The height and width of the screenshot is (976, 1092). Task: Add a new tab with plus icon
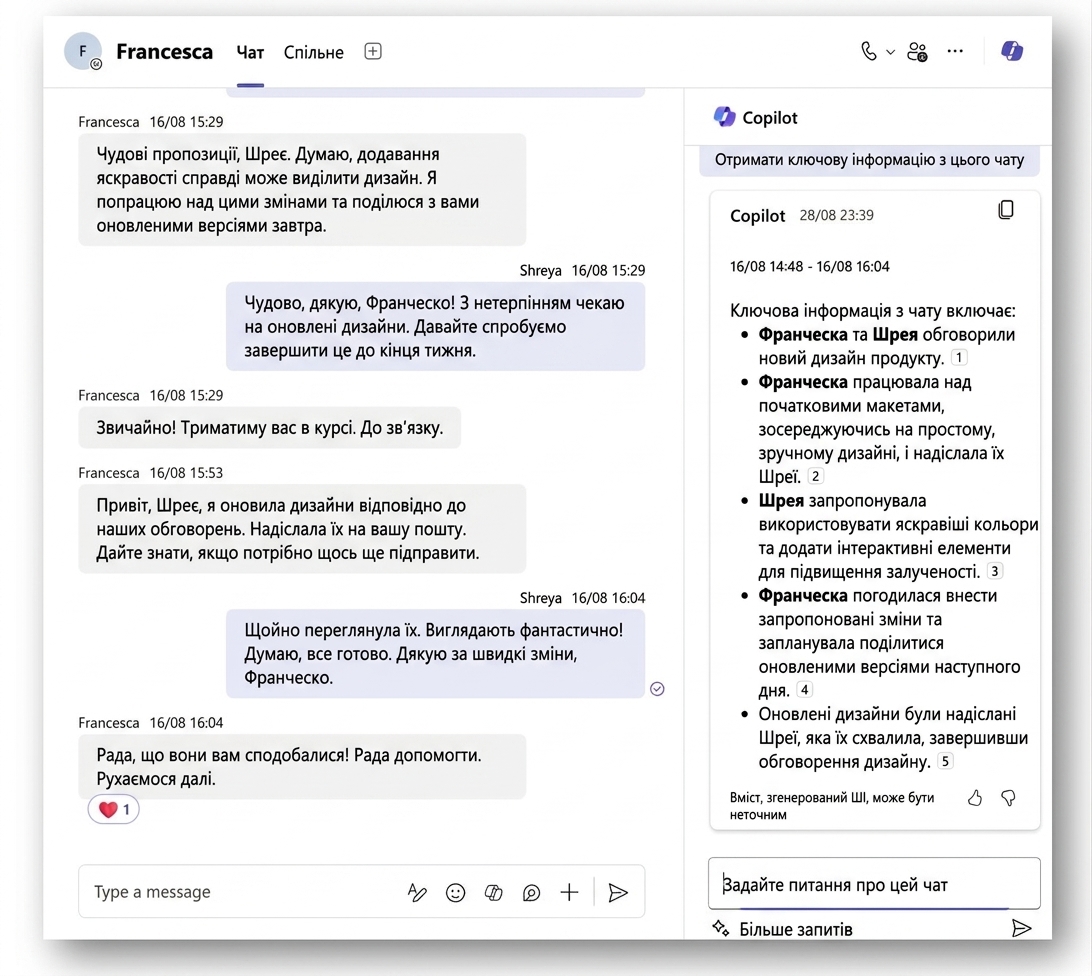coord(373,52)
